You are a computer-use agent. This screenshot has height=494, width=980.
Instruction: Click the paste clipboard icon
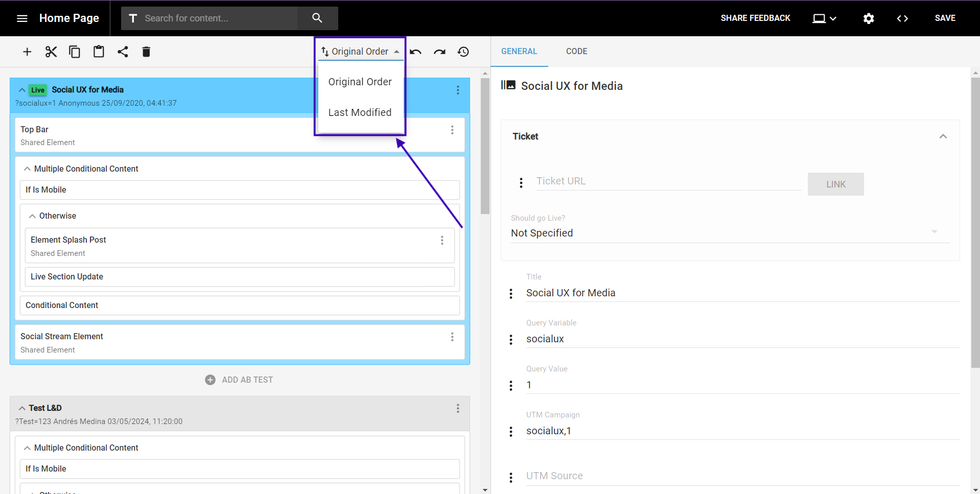[x=98, y=52]
